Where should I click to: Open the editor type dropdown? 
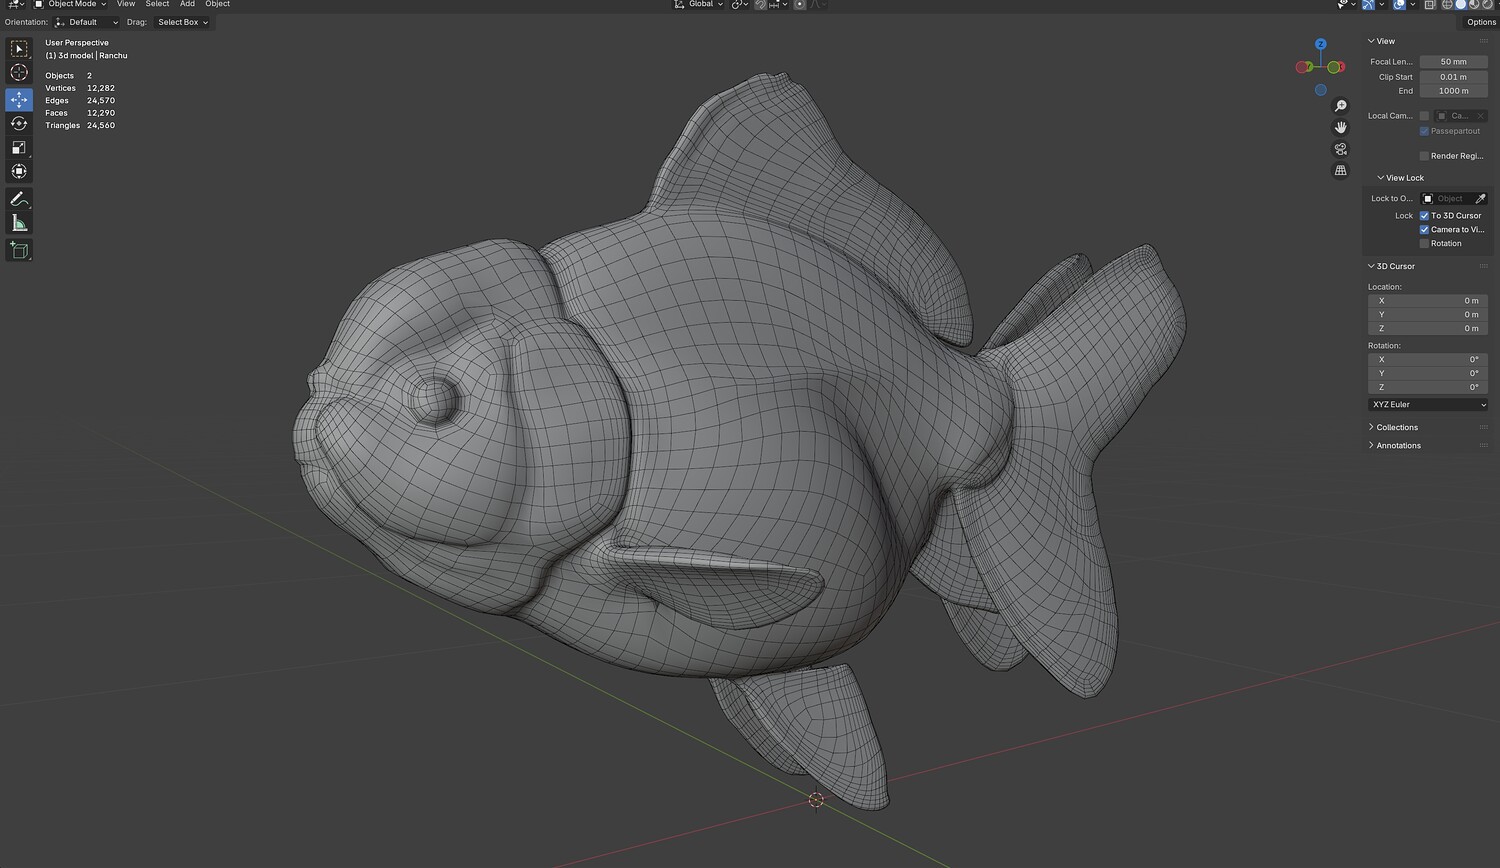tap(16, 5)
